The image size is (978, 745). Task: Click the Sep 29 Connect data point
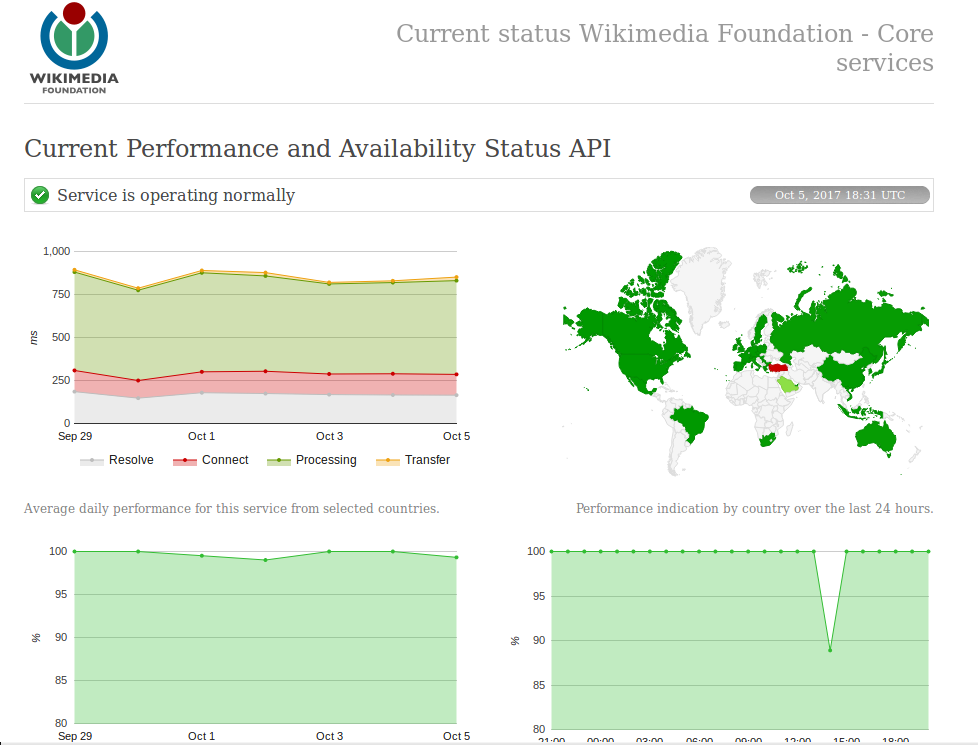74,370
